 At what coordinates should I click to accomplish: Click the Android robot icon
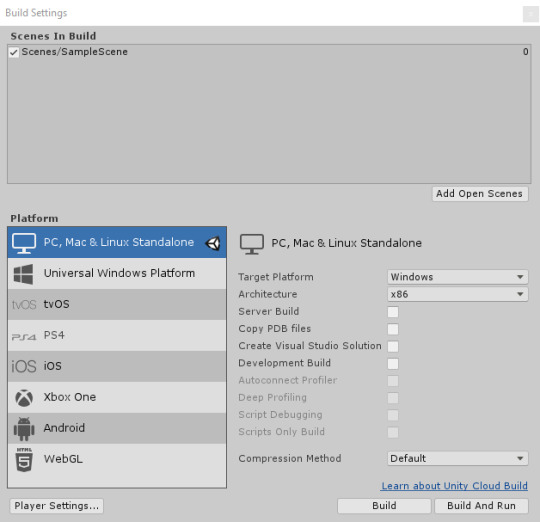tap(24, 429)
